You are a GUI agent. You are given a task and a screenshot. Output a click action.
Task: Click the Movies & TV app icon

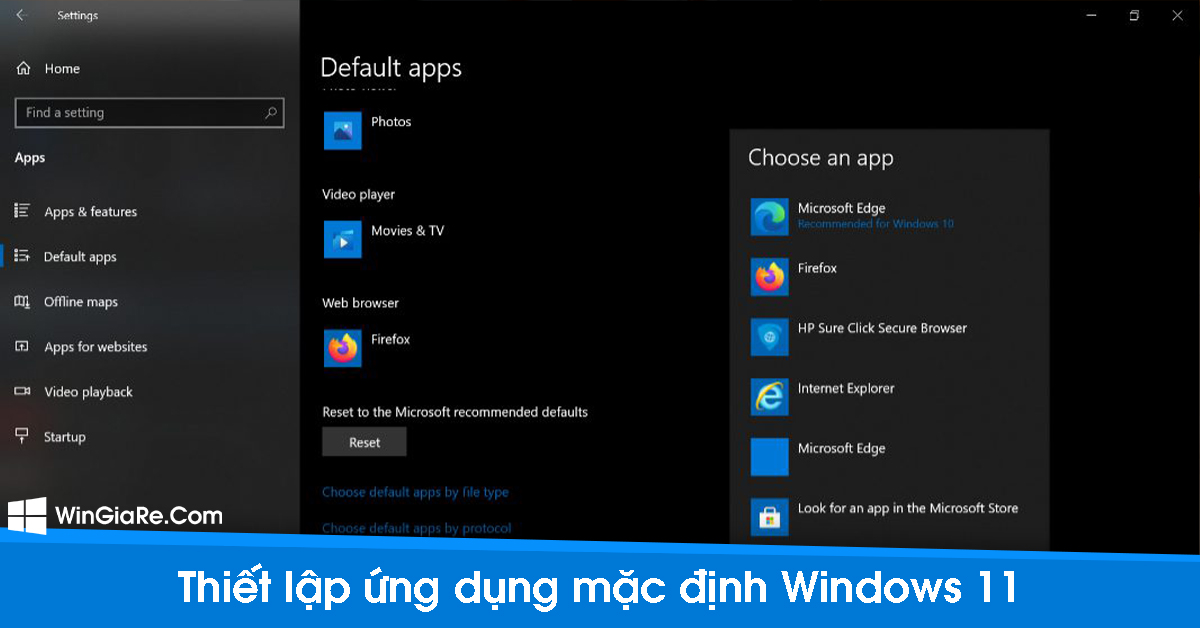(x=342, y=239)
